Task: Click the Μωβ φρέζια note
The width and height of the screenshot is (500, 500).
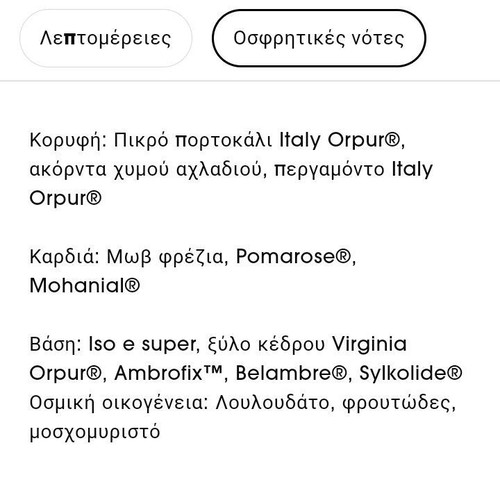Action: (x=165, y=257)
